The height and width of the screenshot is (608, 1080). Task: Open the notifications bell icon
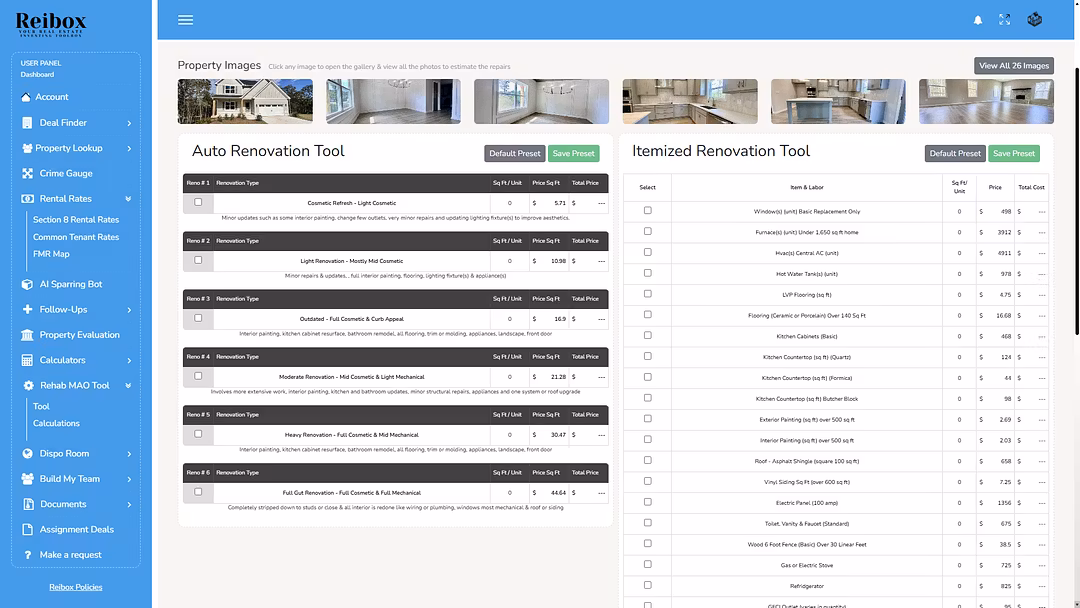pos(978,20)
